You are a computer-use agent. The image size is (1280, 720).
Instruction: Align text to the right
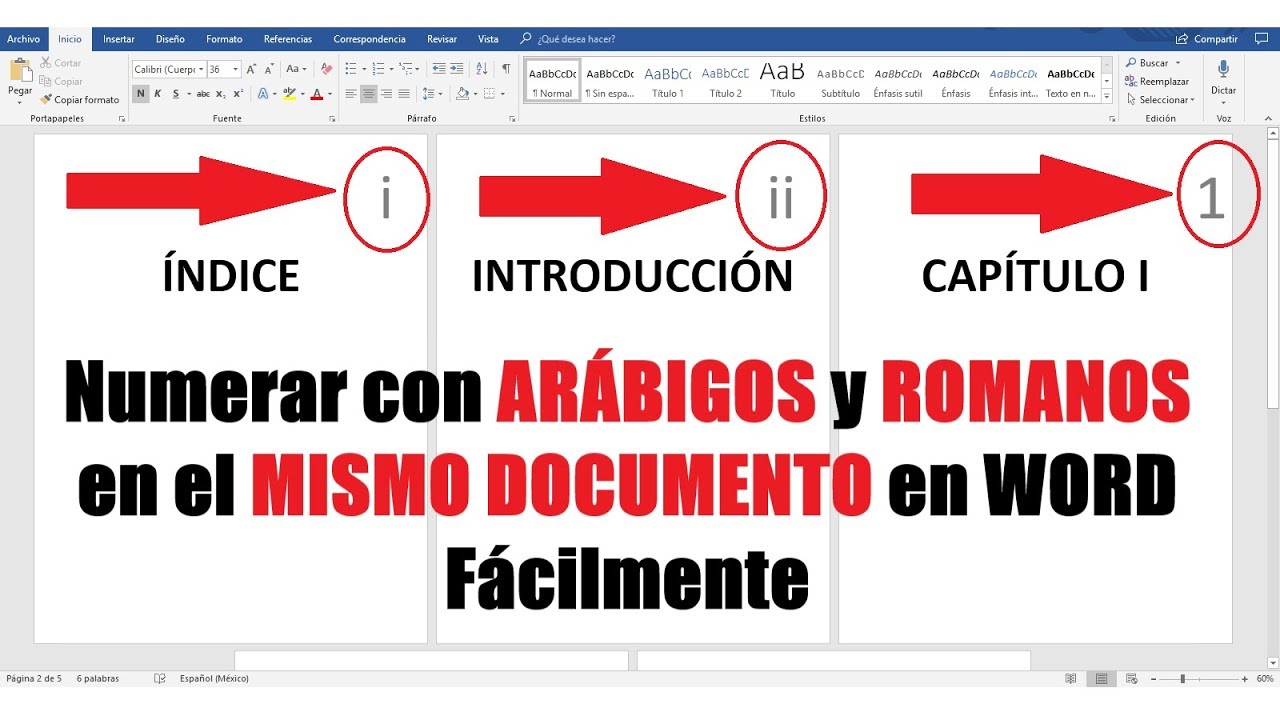386,94
